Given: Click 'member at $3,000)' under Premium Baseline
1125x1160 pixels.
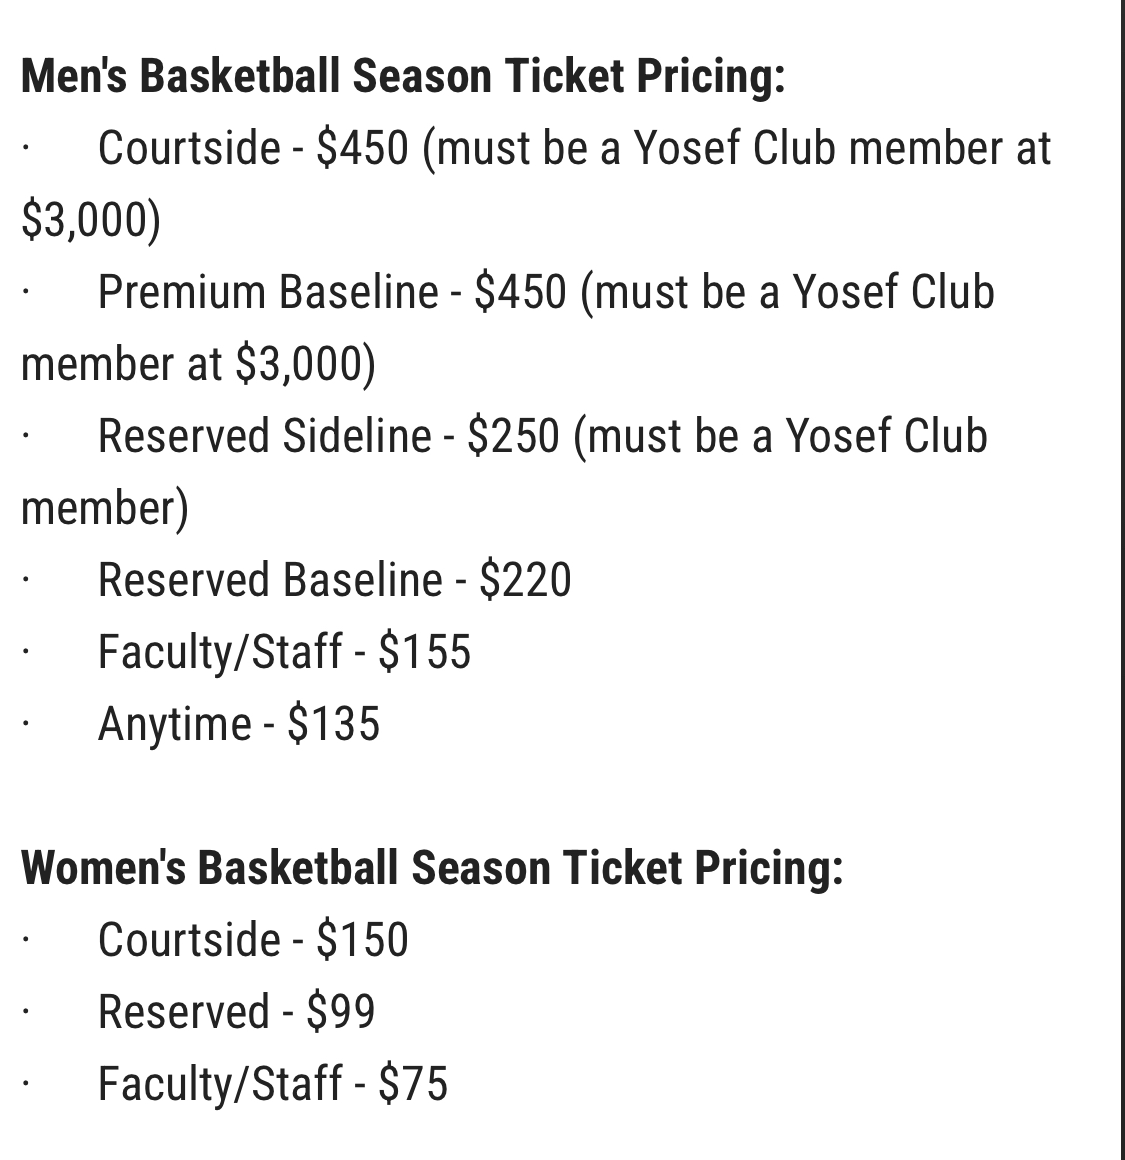Looking at the screenshot, I should 198,364.
